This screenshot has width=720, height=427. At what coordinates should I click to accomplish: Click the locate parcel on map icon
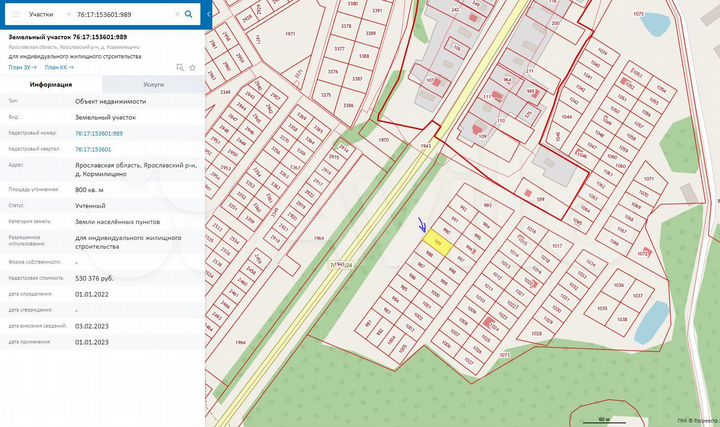180,67
